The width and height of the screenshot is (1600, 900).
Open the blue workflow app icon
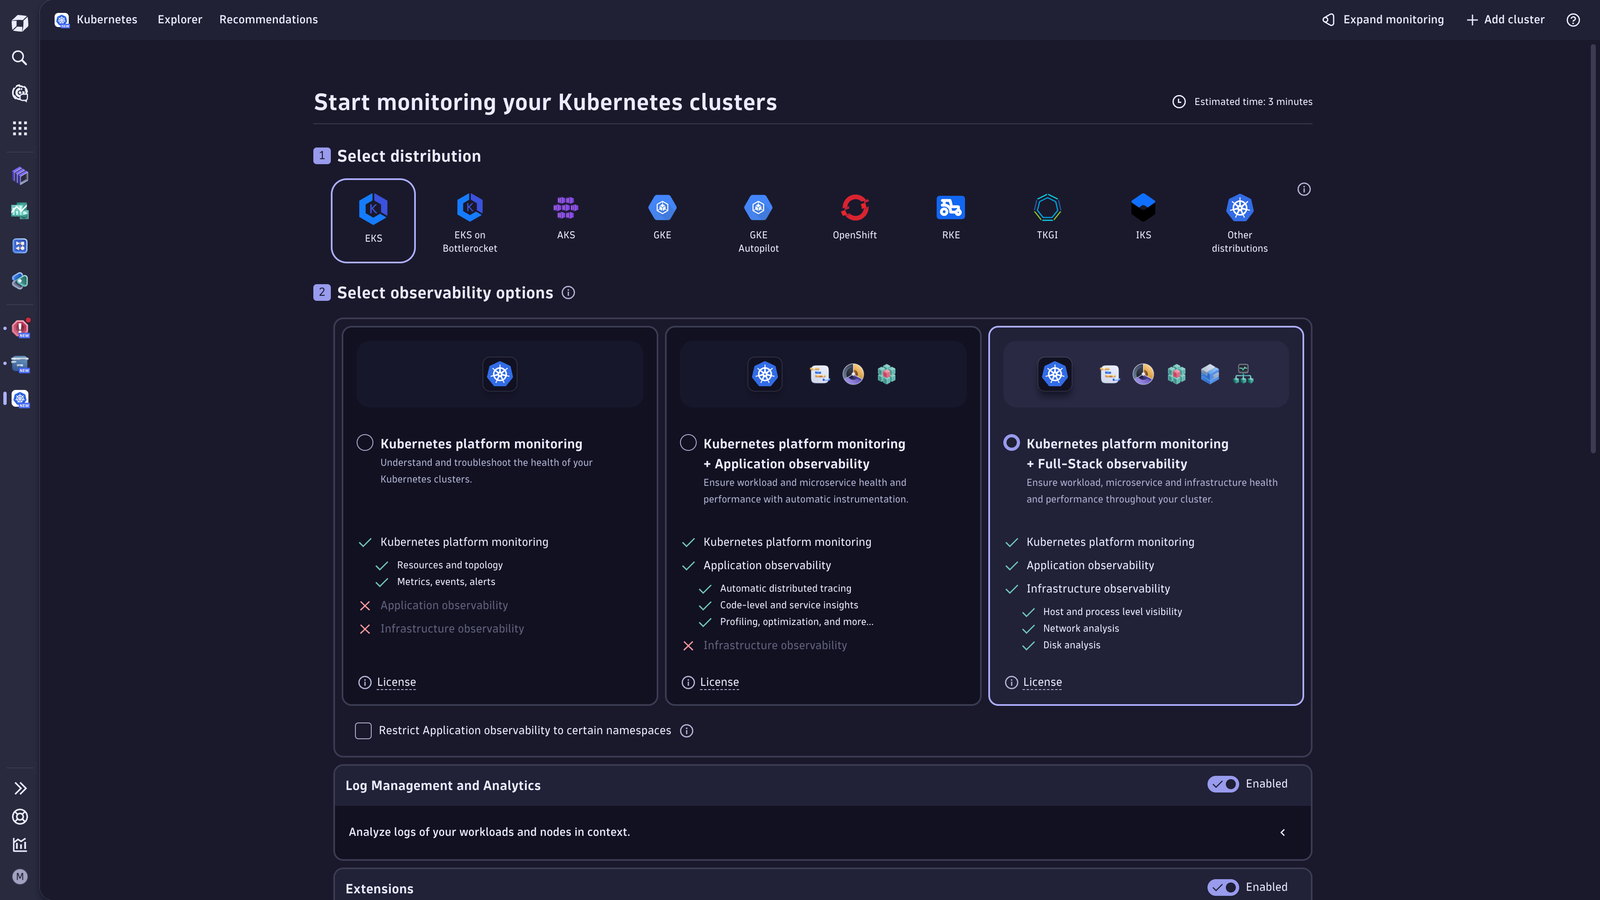coord(20,246)
